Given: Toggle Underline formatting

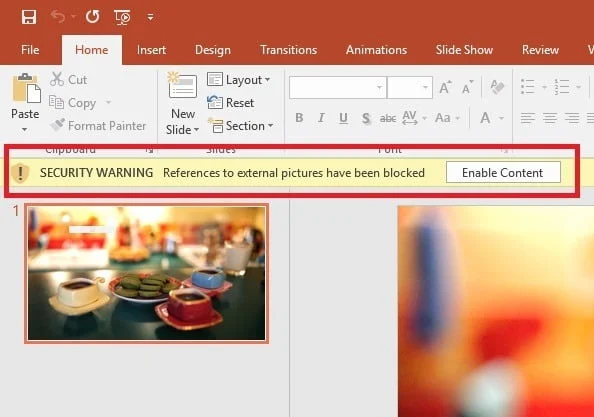Looking at the screenshot, I should (343, 118).
